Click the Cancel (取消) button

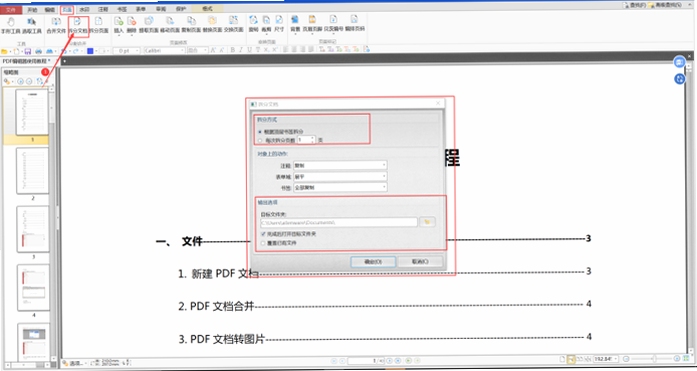(x=420, y=262)
